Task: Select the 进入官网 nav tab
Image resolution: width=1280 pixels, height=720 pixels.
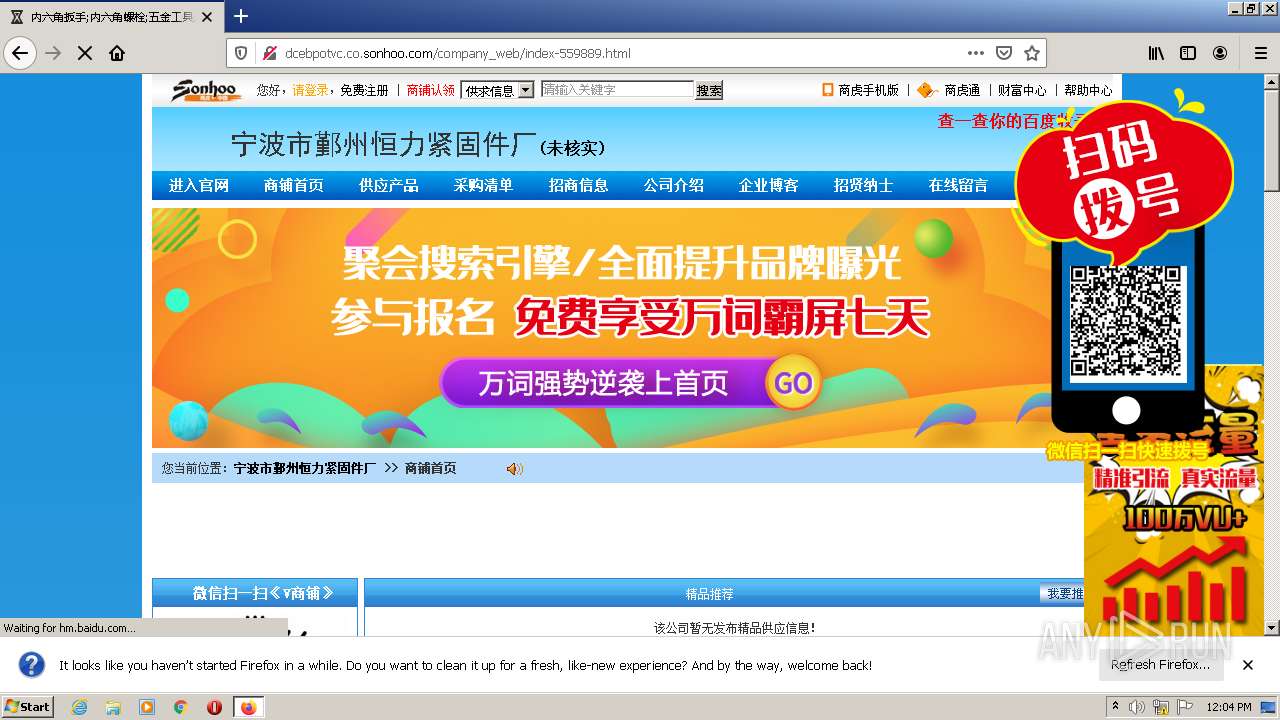Action: tap(199, 185)
